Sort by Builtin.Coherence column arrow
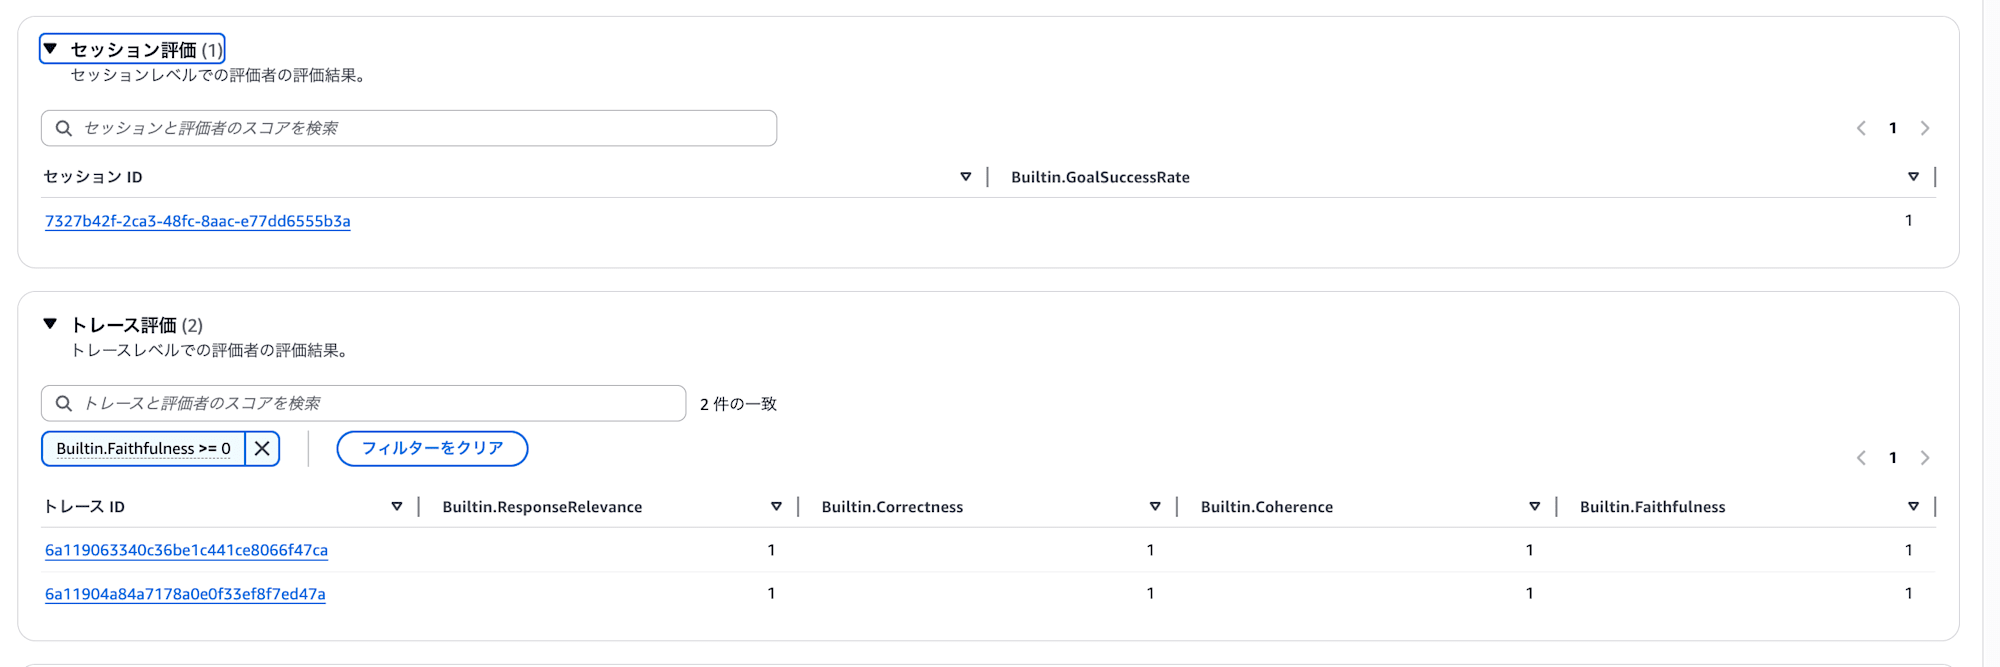This screenshot has width=2000, height=667. coord(1534,507)
